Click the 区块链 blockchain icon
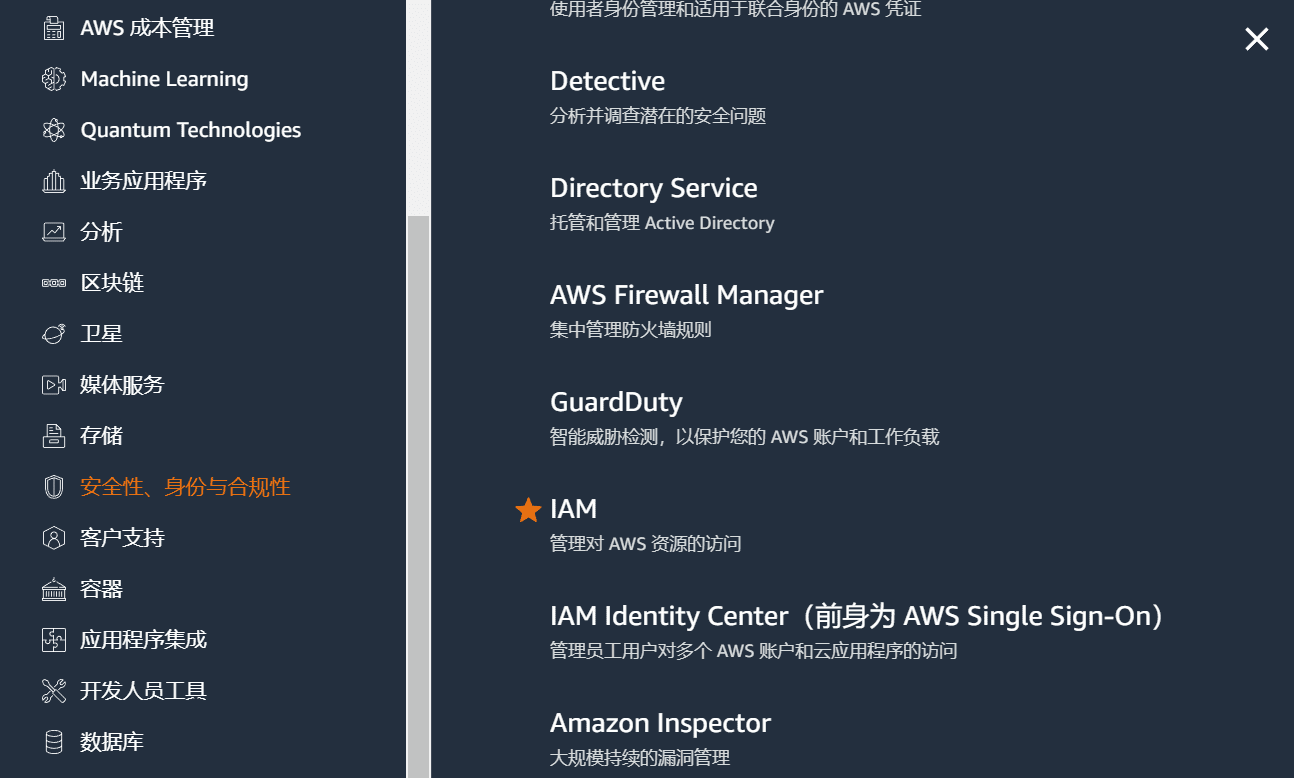This screenshot has height=778, width=1294. click(53, 282)
